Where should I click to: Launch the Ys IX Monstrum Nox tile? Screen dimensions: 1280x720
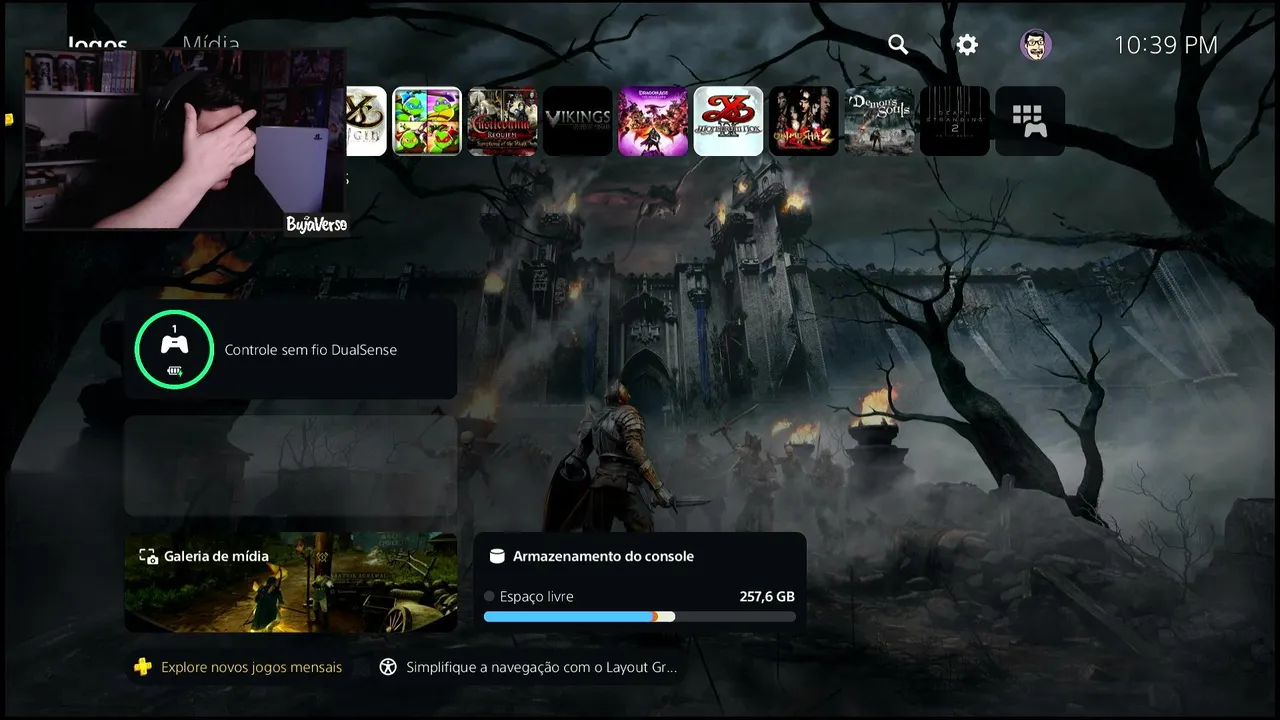click(728, 121)
